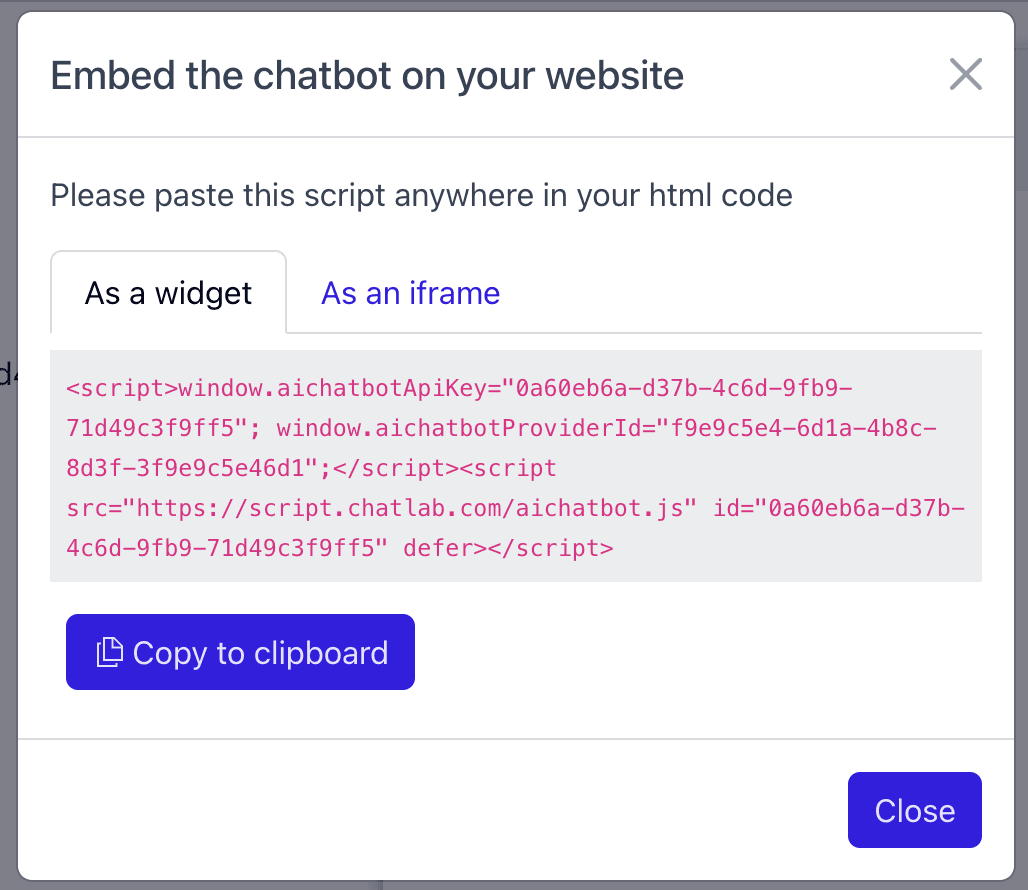Click the script.chatlab.com URL in the code
The image size is (1028, 890).
click(416, 508)
